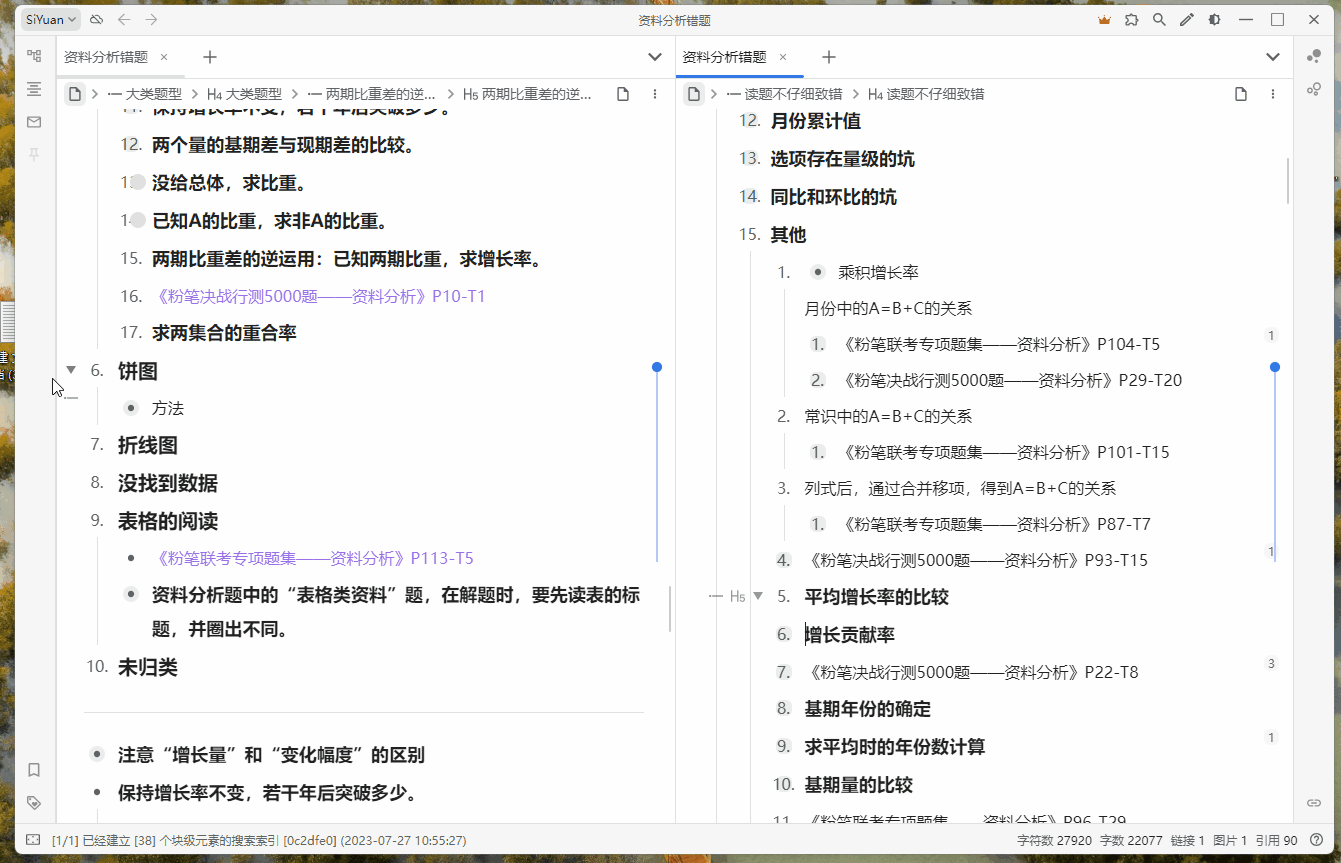Open the tags panel icon
1341x863 pixels.
(x=34, y=802)
